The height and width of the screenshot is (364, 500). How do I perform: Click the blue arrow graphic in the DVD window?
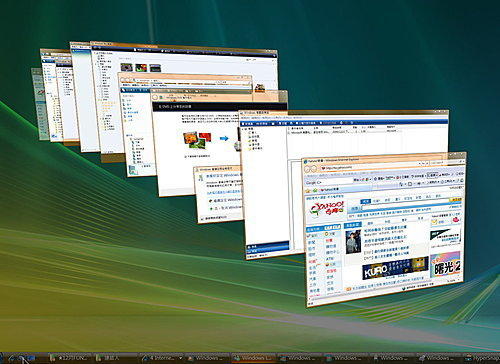pos(224,138)
